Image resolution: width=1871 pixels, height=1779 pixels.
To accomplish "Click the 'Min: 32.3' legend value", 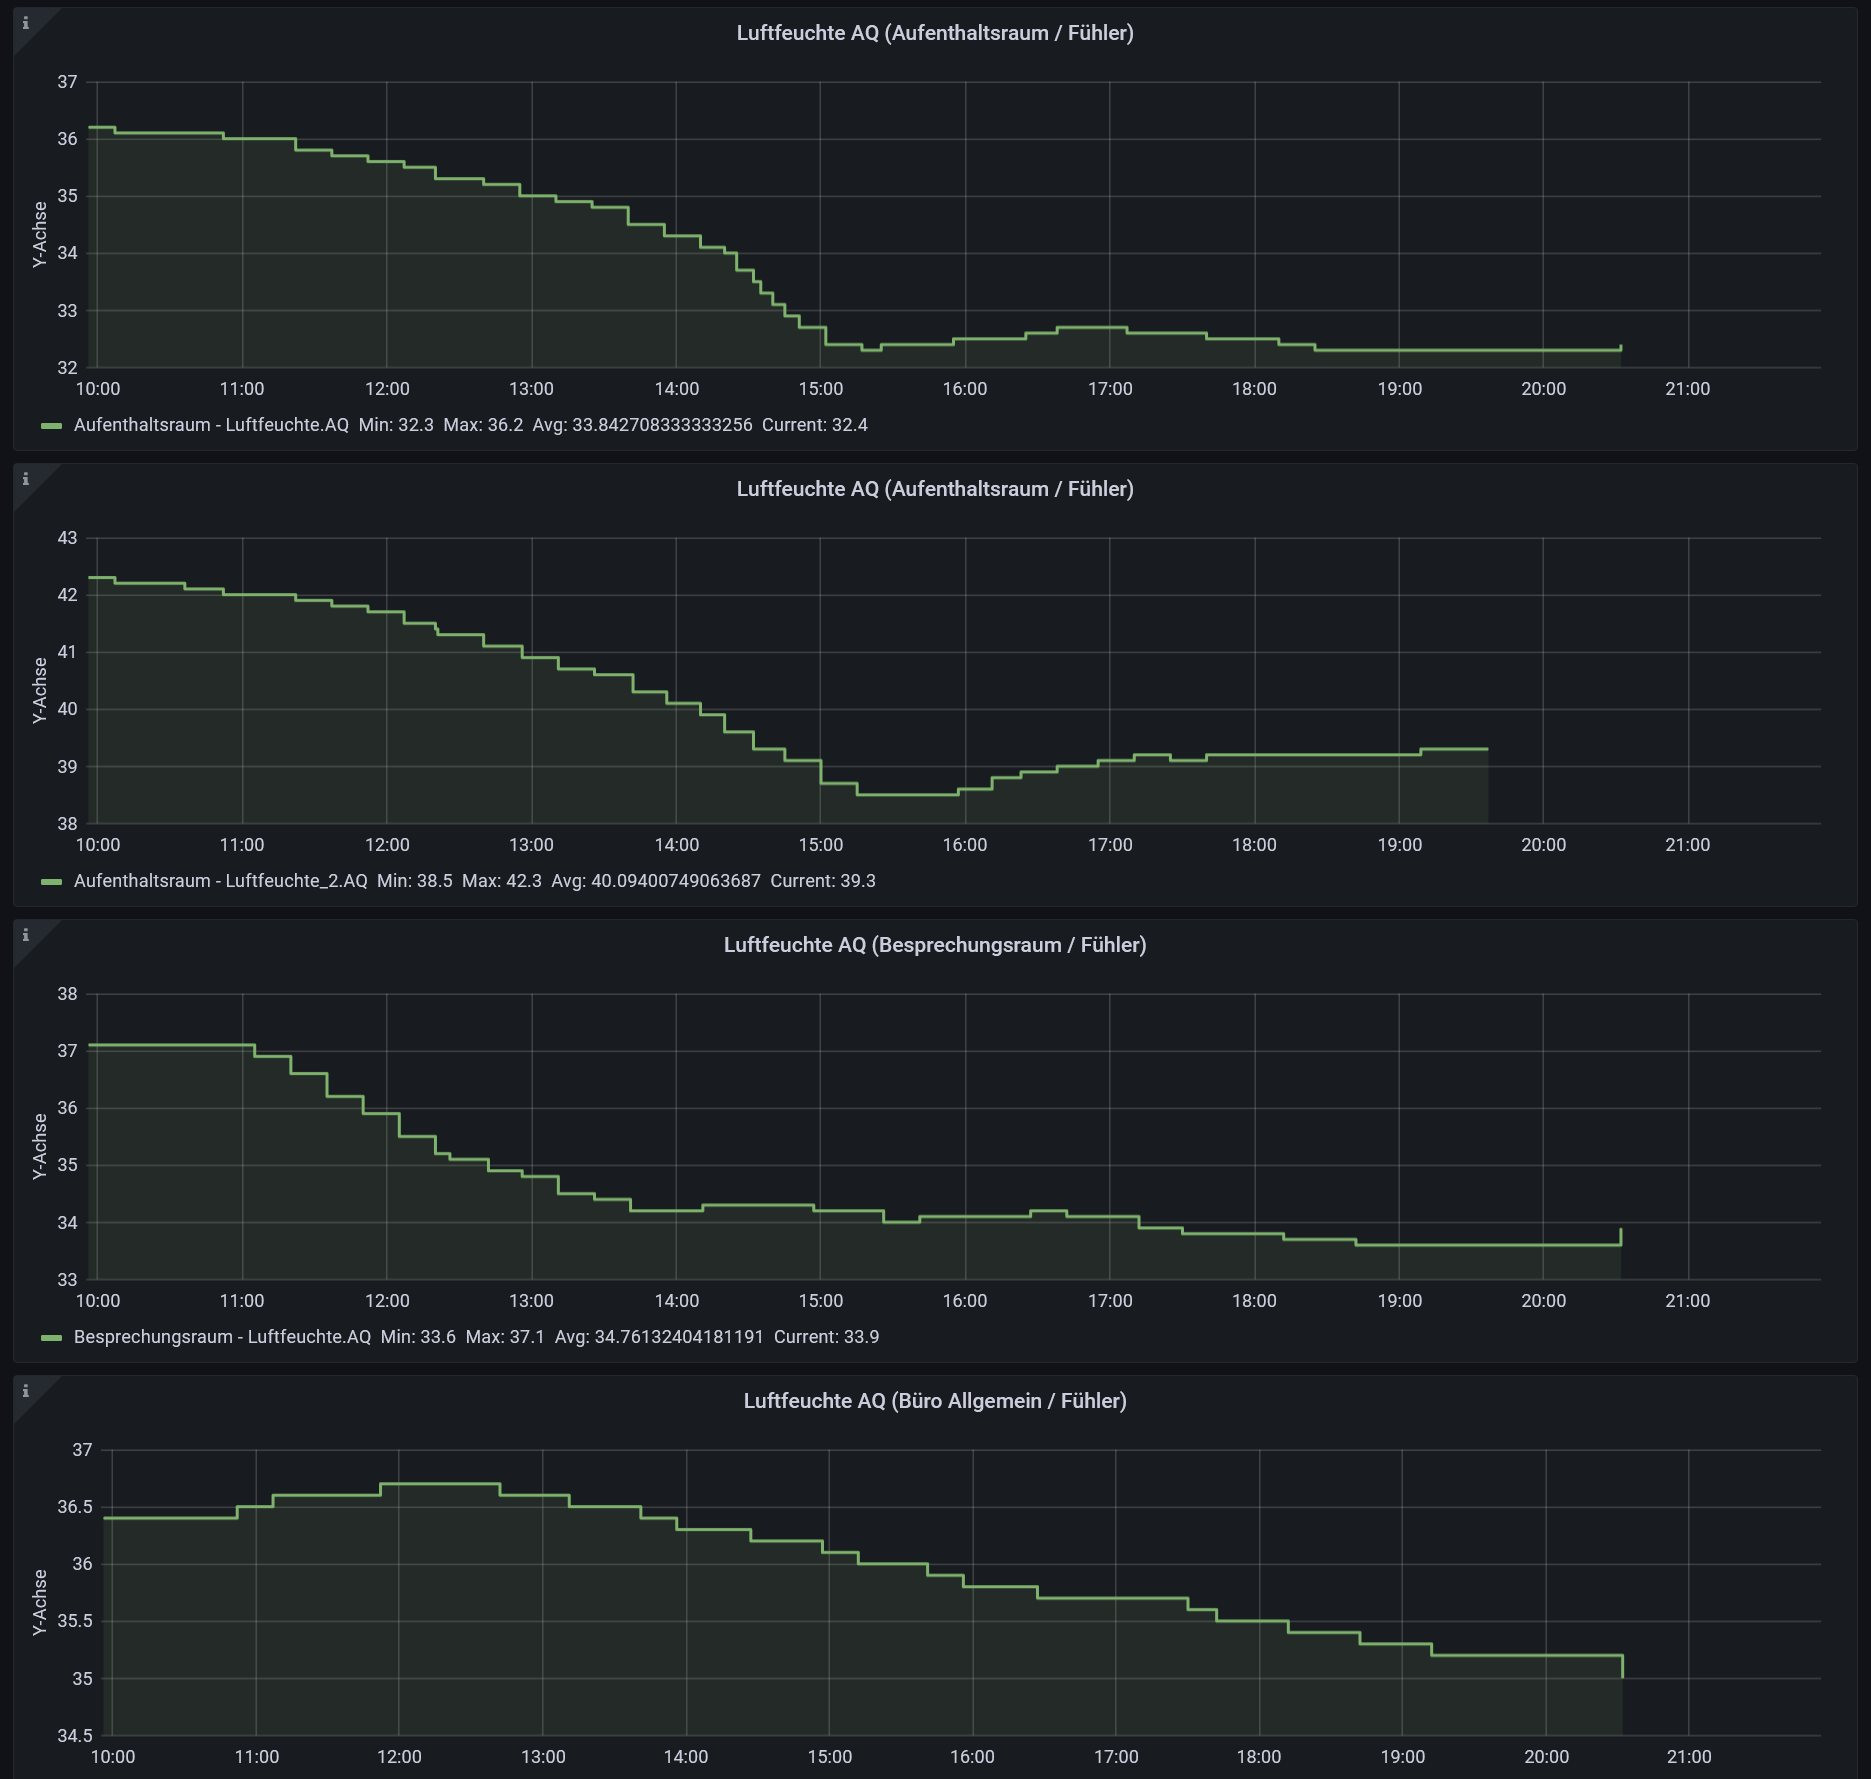I will coord(396,425).
